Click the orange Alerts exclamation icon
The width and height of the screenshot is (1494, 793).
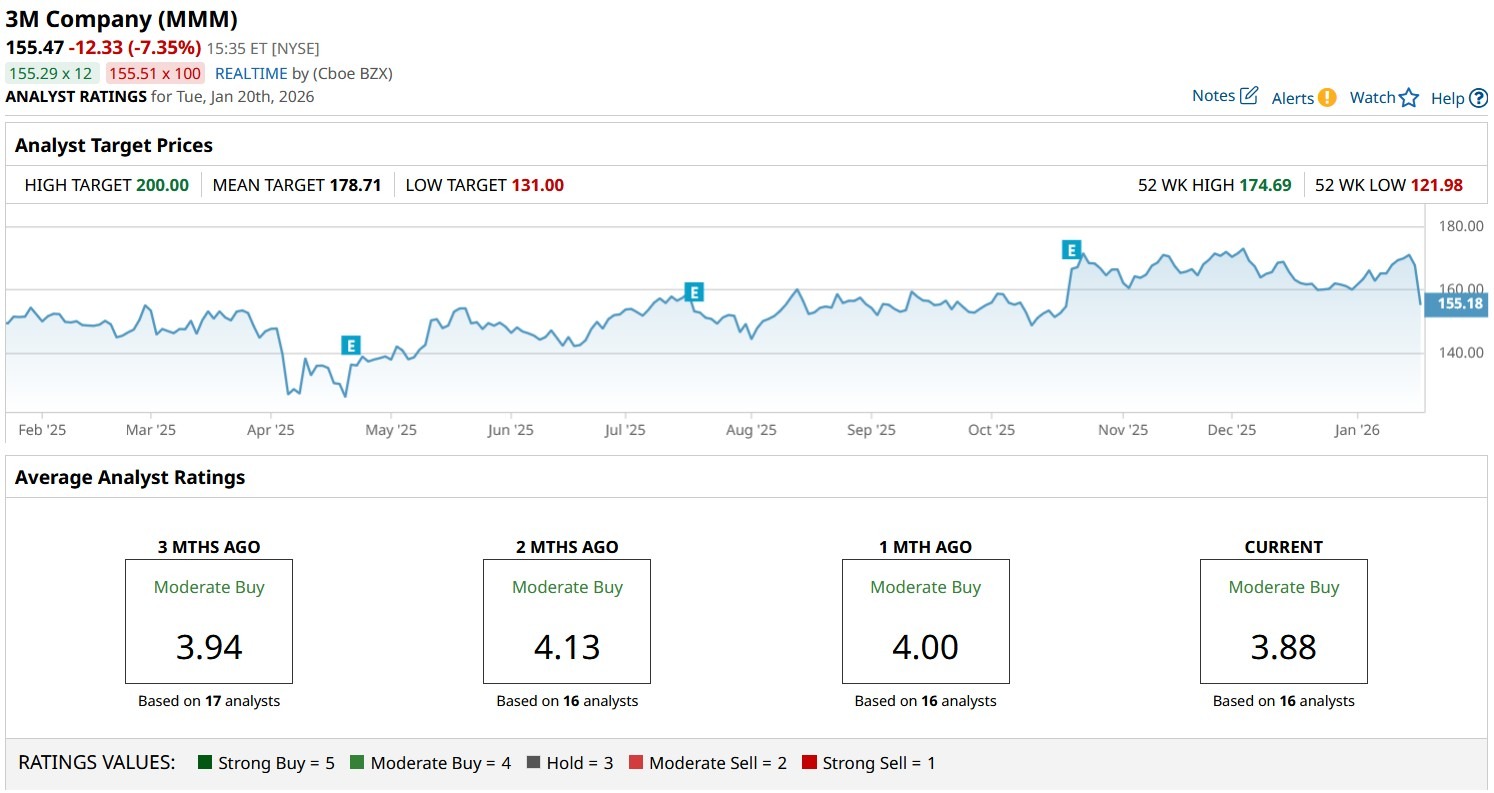pos(1327,97)
